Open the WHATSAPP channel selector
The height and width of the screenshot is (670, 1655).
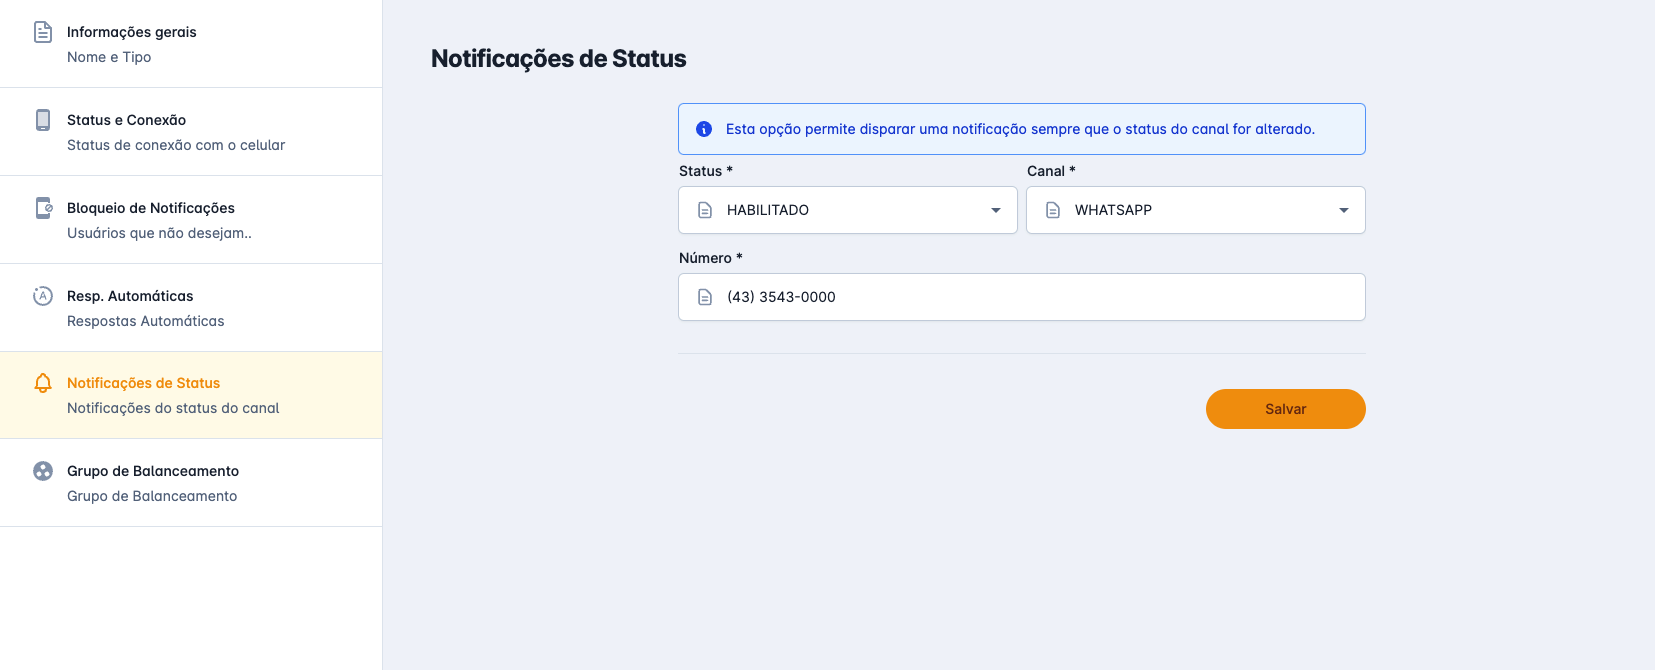point(1196,210)
